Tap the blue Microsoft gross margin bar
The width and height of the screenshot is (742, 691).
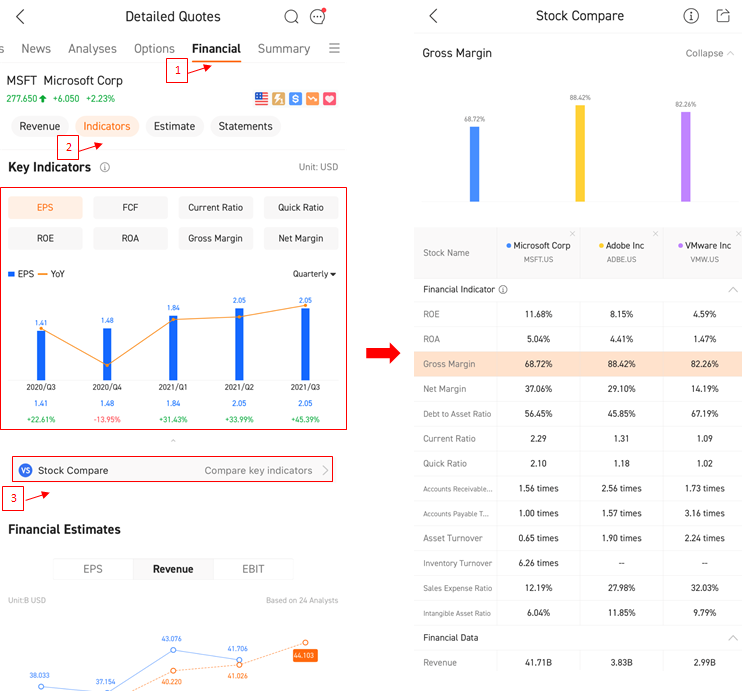pyautogui.click(x=474, y=164)
